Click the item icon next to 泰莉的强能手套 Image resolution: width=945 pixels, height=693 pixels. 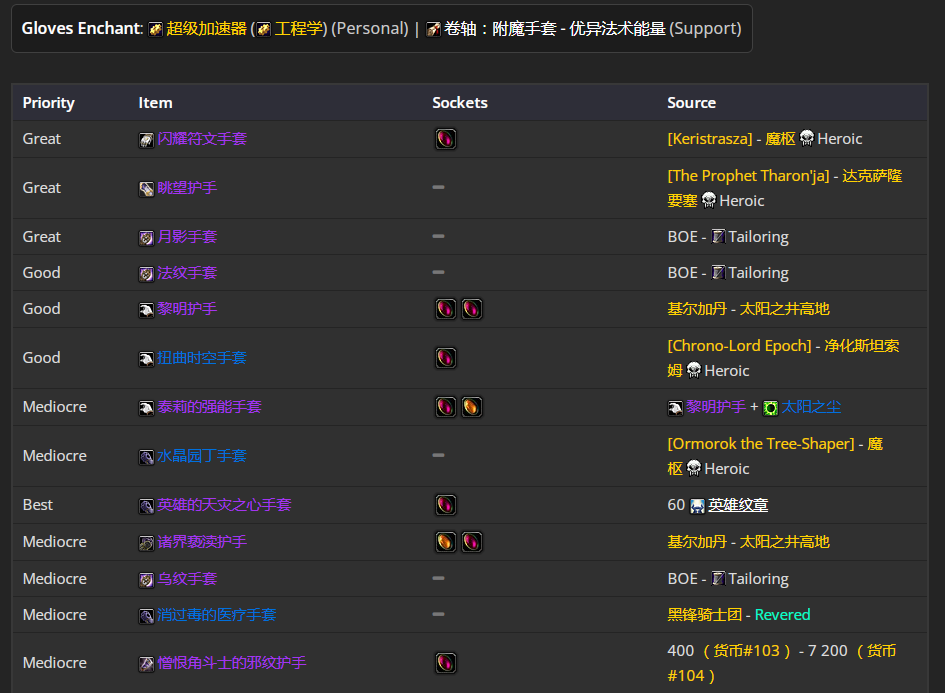pyautogui.click(x=146, y=408)
